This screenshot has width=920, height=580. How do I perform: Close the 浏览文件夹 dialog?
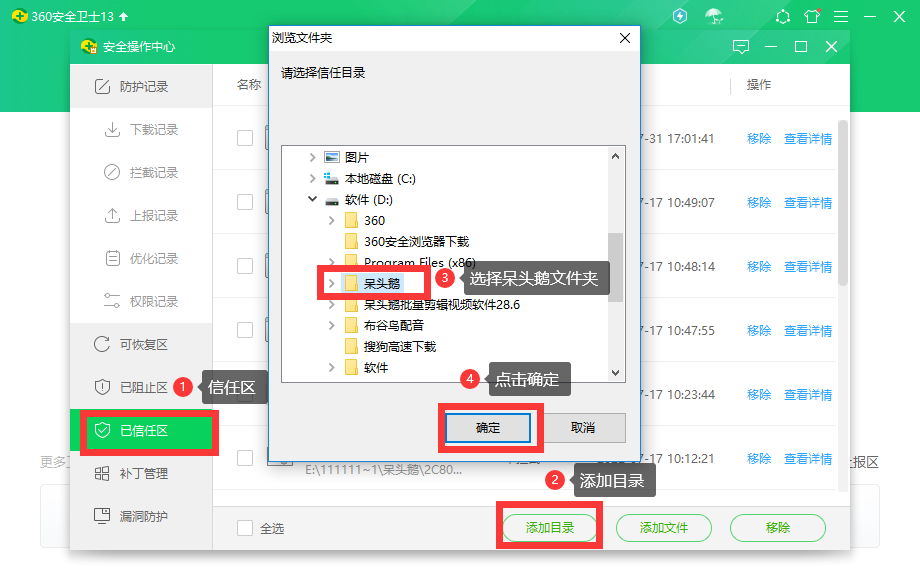click(625, 38)
